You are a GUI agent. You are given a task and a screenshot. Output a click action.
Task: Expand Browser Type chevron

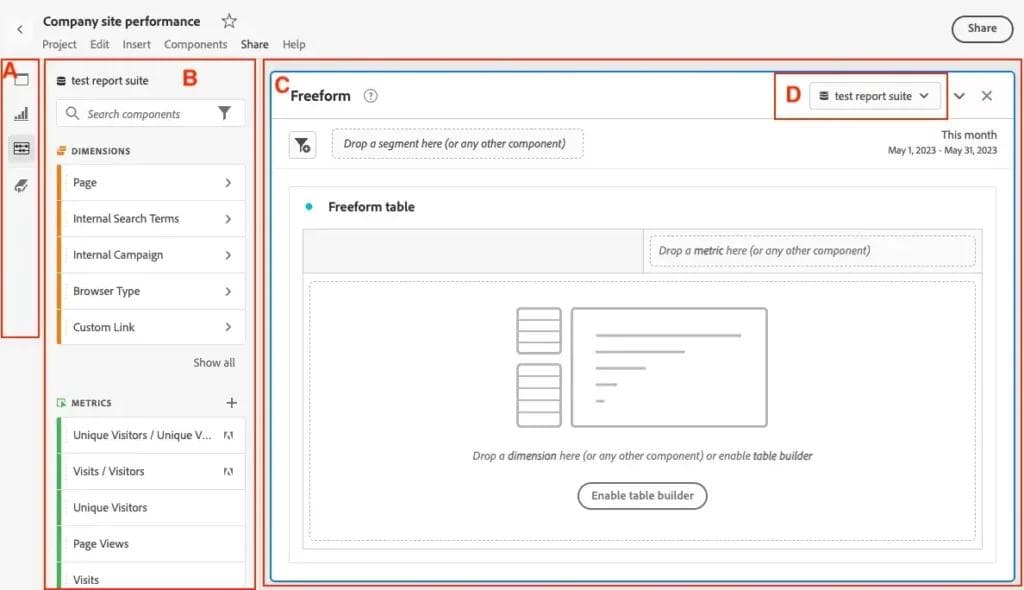[228, 291]
